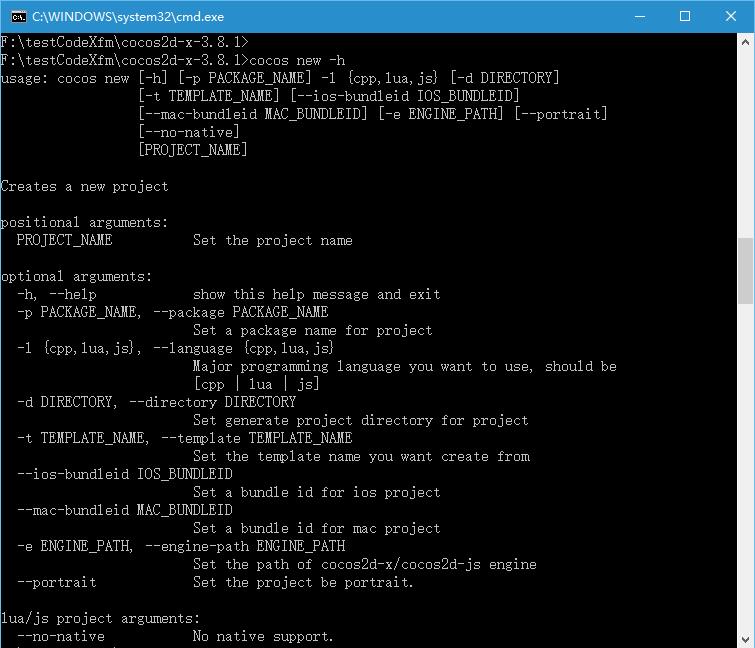Click '--ios-bundleid IOS_BUNDLEID' option line
755x648 pixels.
pyautogui.click(x=125, y=474)
